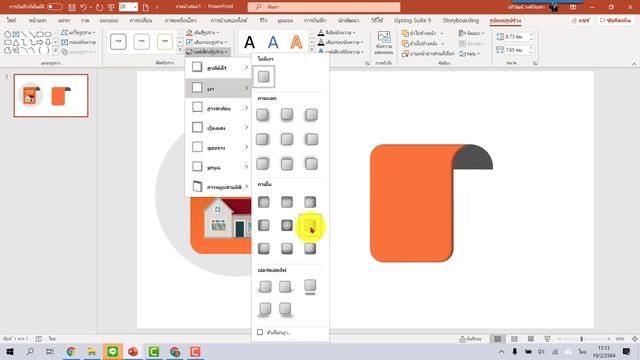Switch to the Storyboarding tab

(x=461, y=20)
